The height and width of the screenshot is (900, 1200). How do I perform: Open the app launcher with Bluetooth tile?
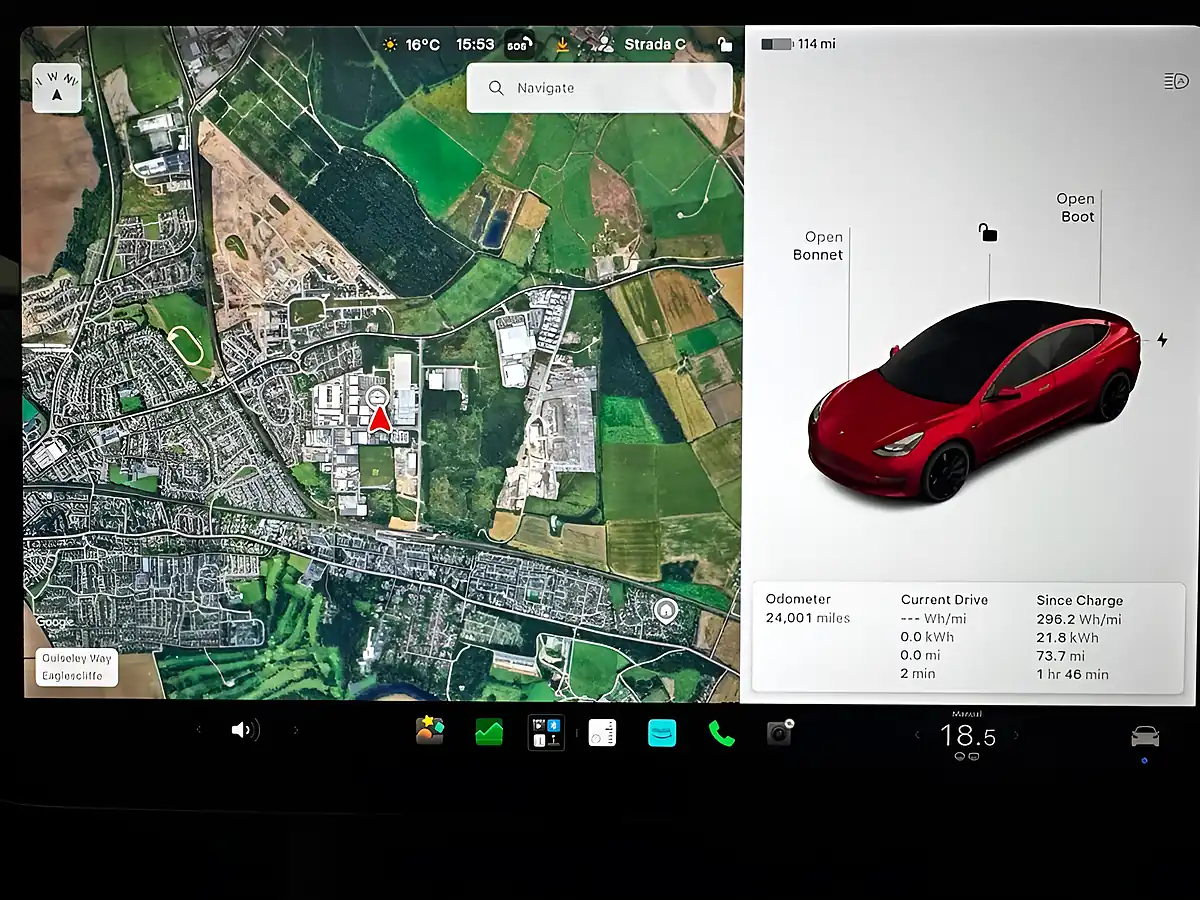[546, 733]
